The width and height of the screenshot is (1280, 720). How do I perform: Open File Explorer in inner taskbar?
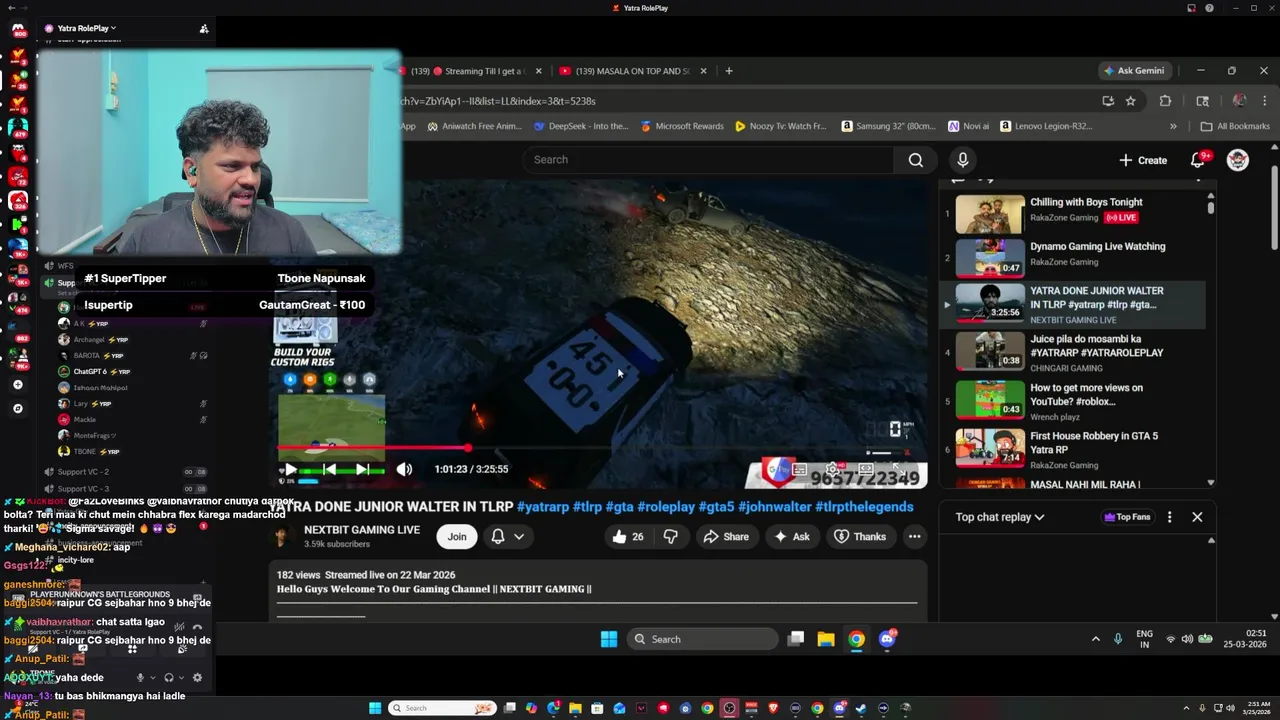click(x=826, y=639)
